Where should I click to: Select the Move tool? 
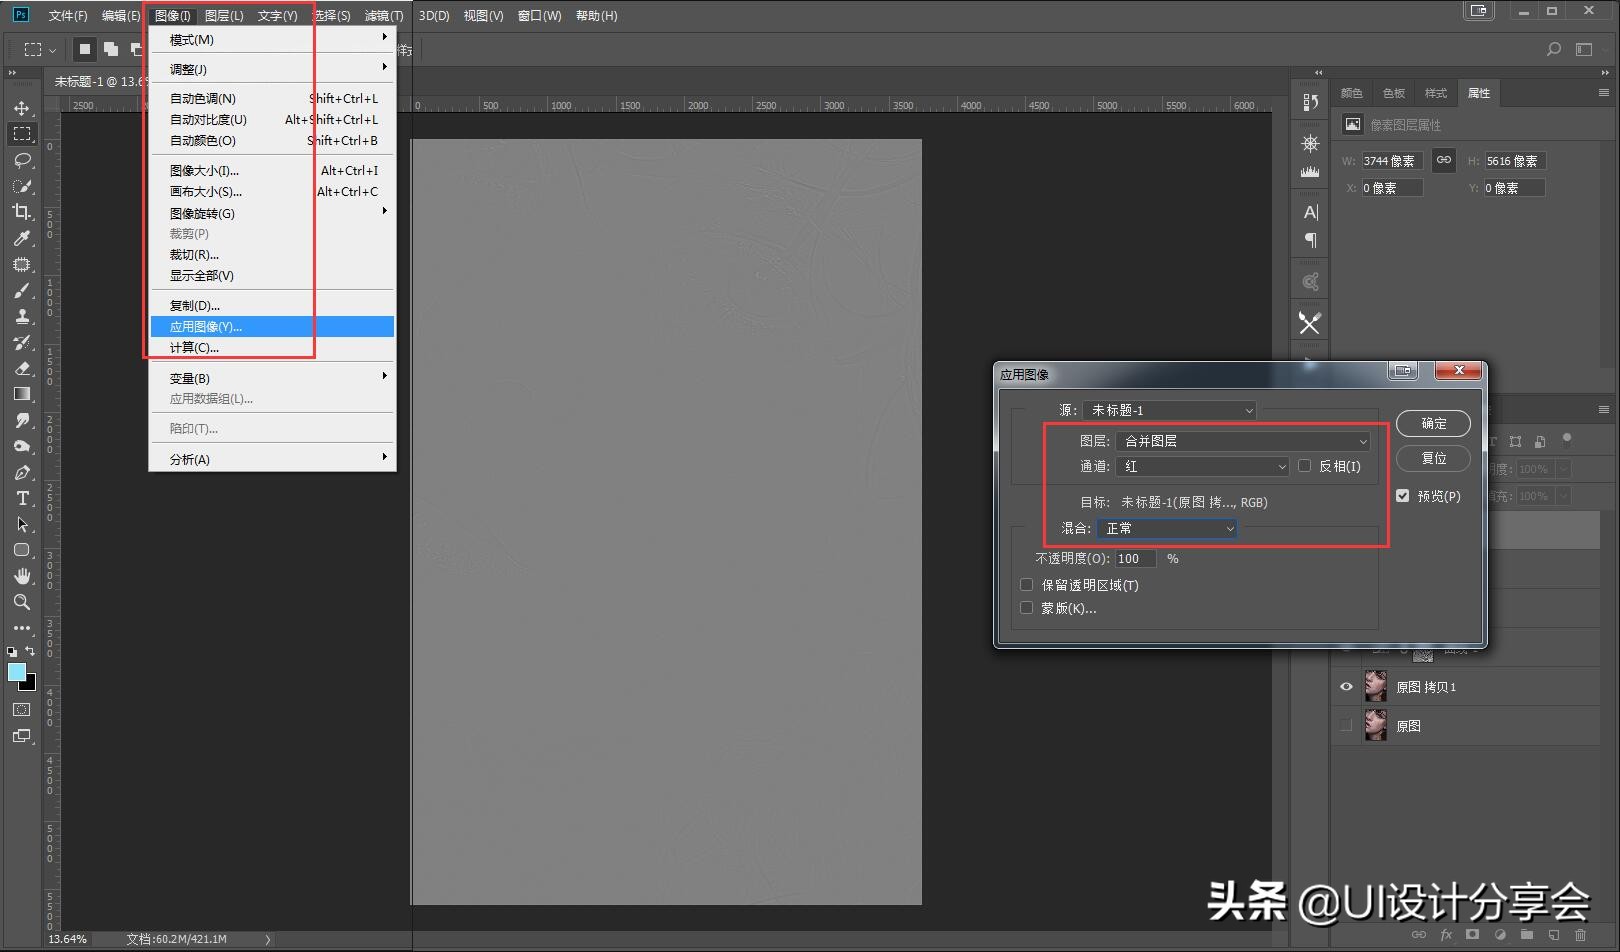pos(21,108)
